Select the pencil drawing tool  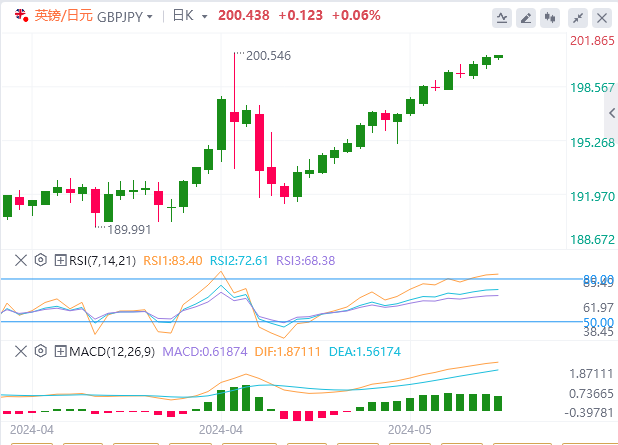click(527, 17)
